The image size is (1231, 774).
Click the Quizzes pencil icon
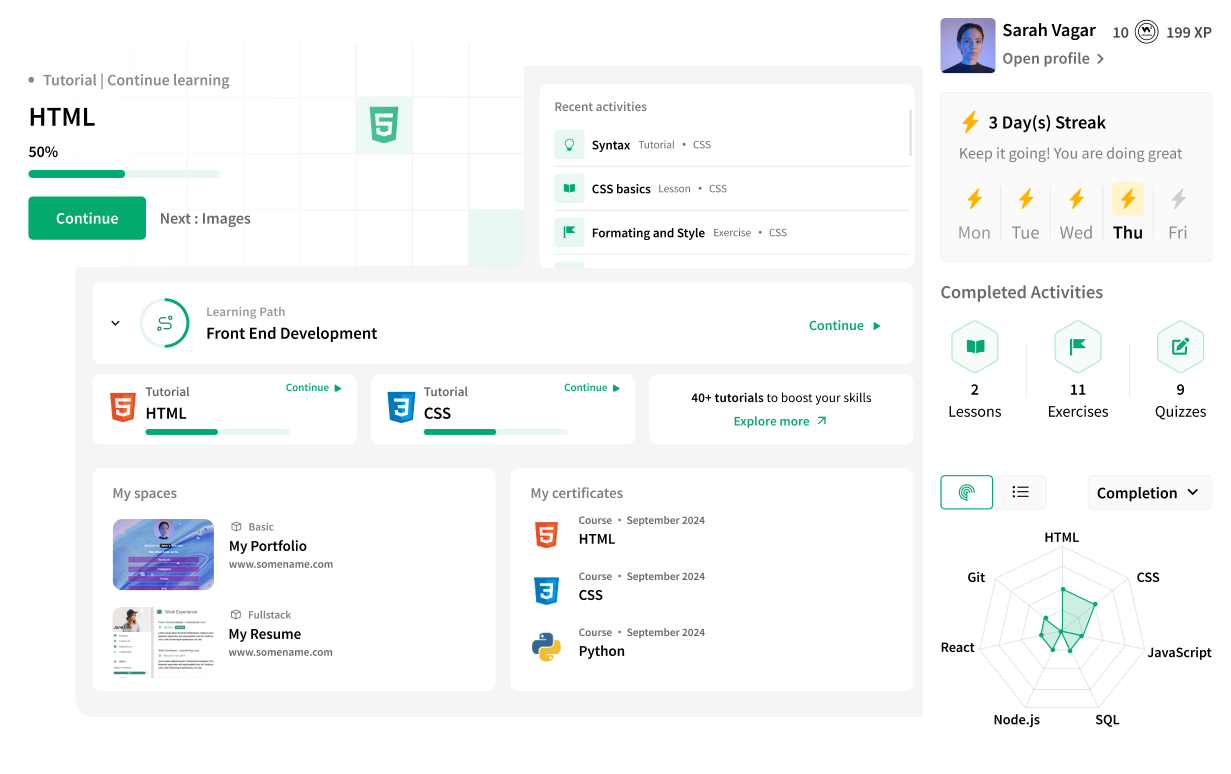coord(1180,346)
